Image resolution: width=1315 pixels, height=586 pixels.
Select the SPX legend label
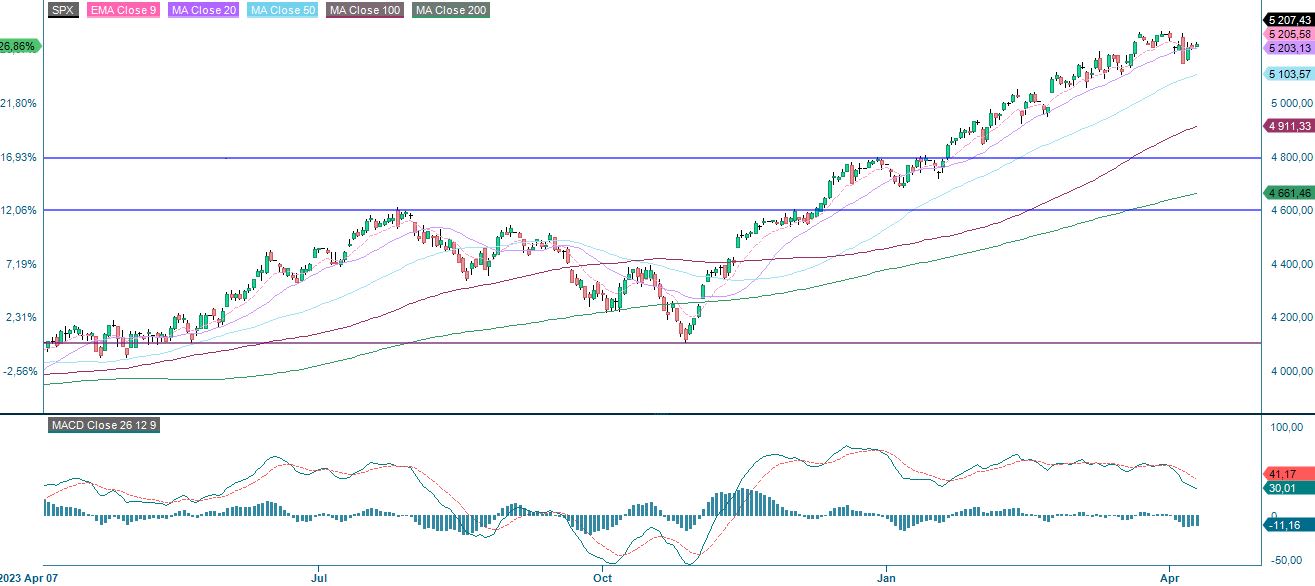coord(63,10)
